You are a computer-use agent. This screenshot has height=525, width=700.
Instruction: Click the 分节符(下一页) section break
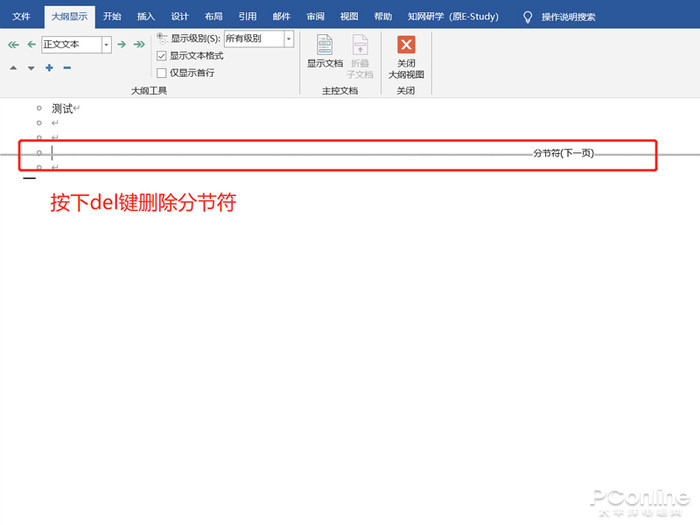point(563,153)
